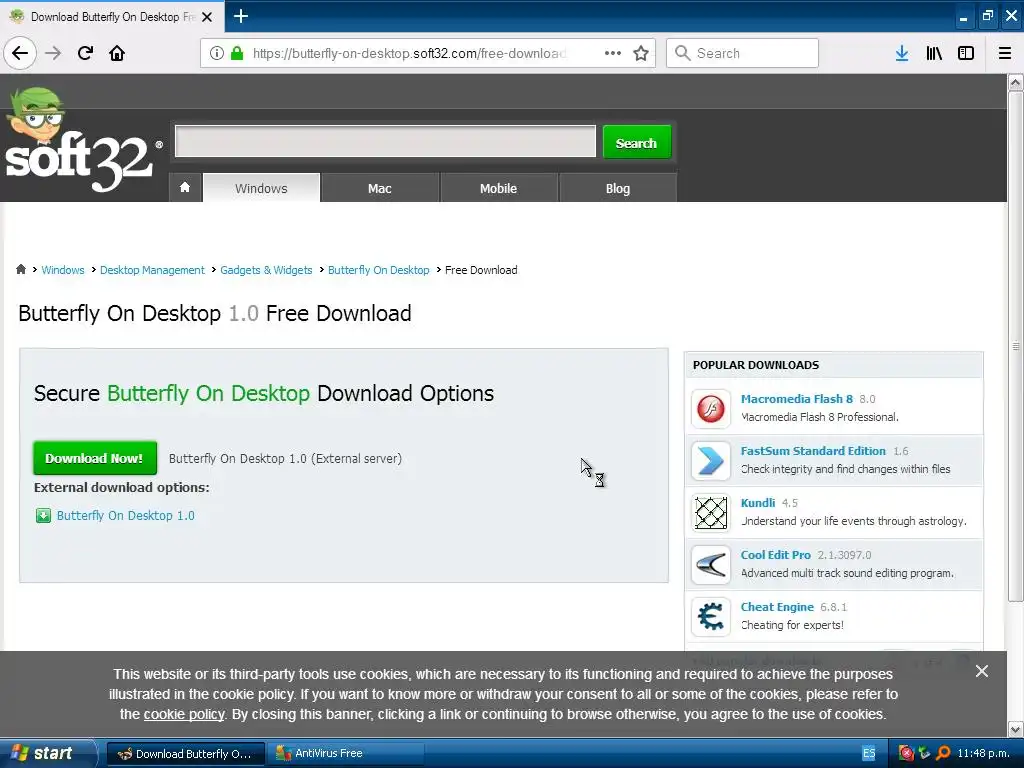Click green download icon beside Butterfly link
Viewport: 1024px width, 768px height.
pos(43,516)
